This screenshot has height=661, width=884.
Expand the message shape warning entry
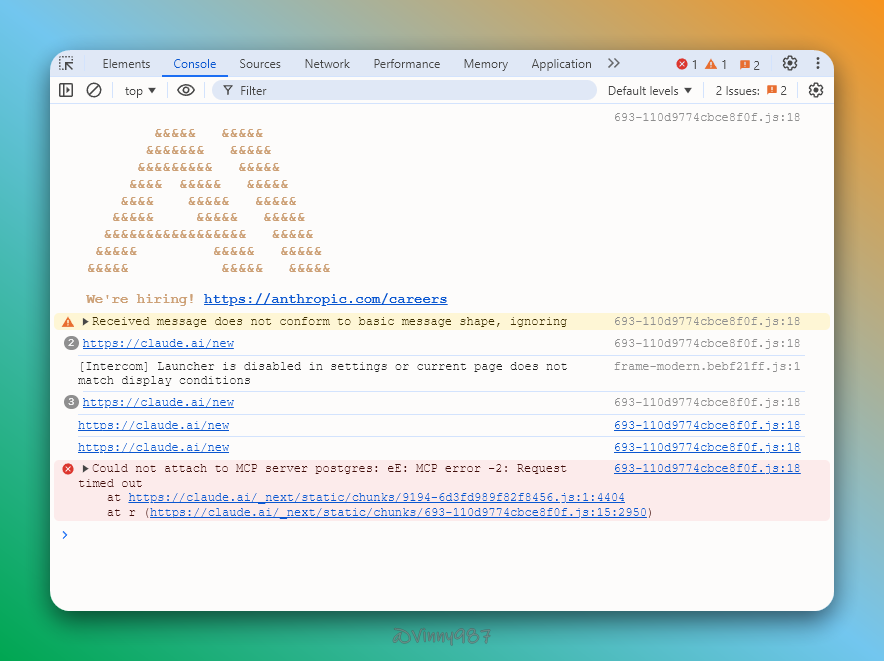point(86,322)
